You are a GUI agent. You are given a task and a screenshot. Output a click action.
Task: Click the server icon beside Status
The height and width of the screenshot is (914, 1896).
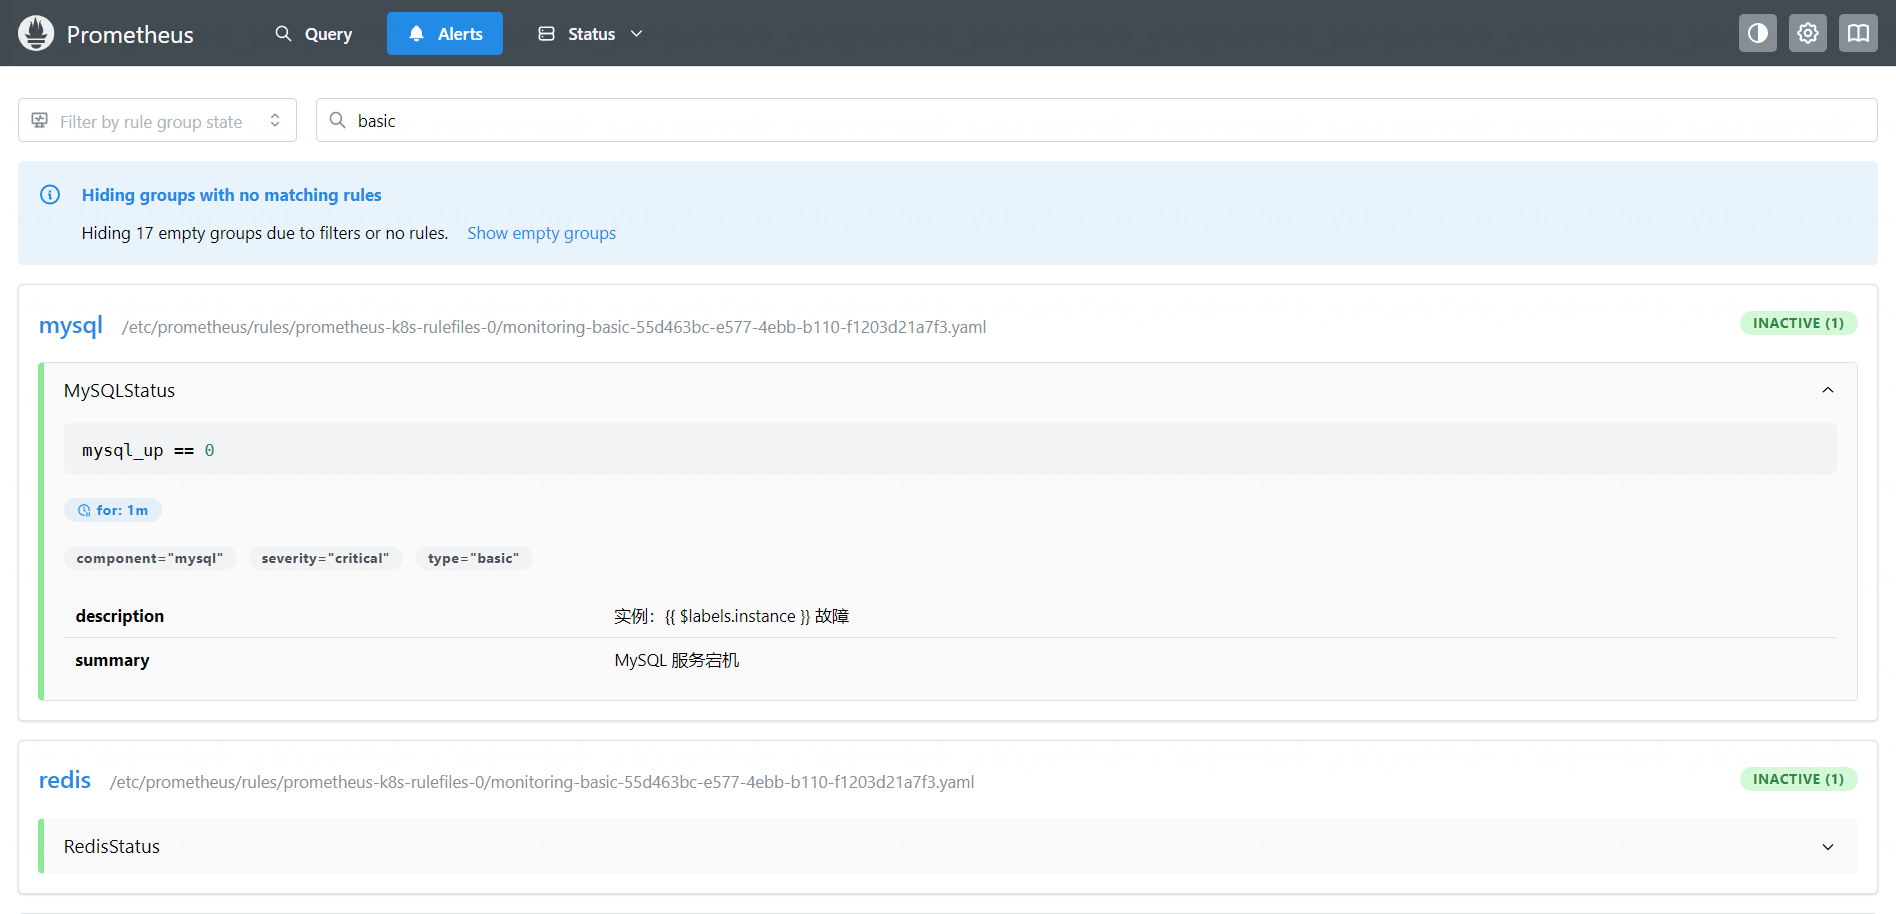tap(546, 34)
